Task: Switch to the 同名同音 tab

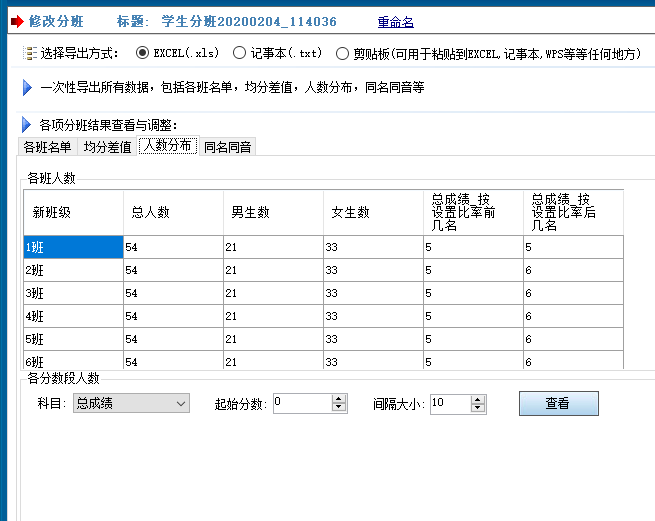Action: click(227, 147)
